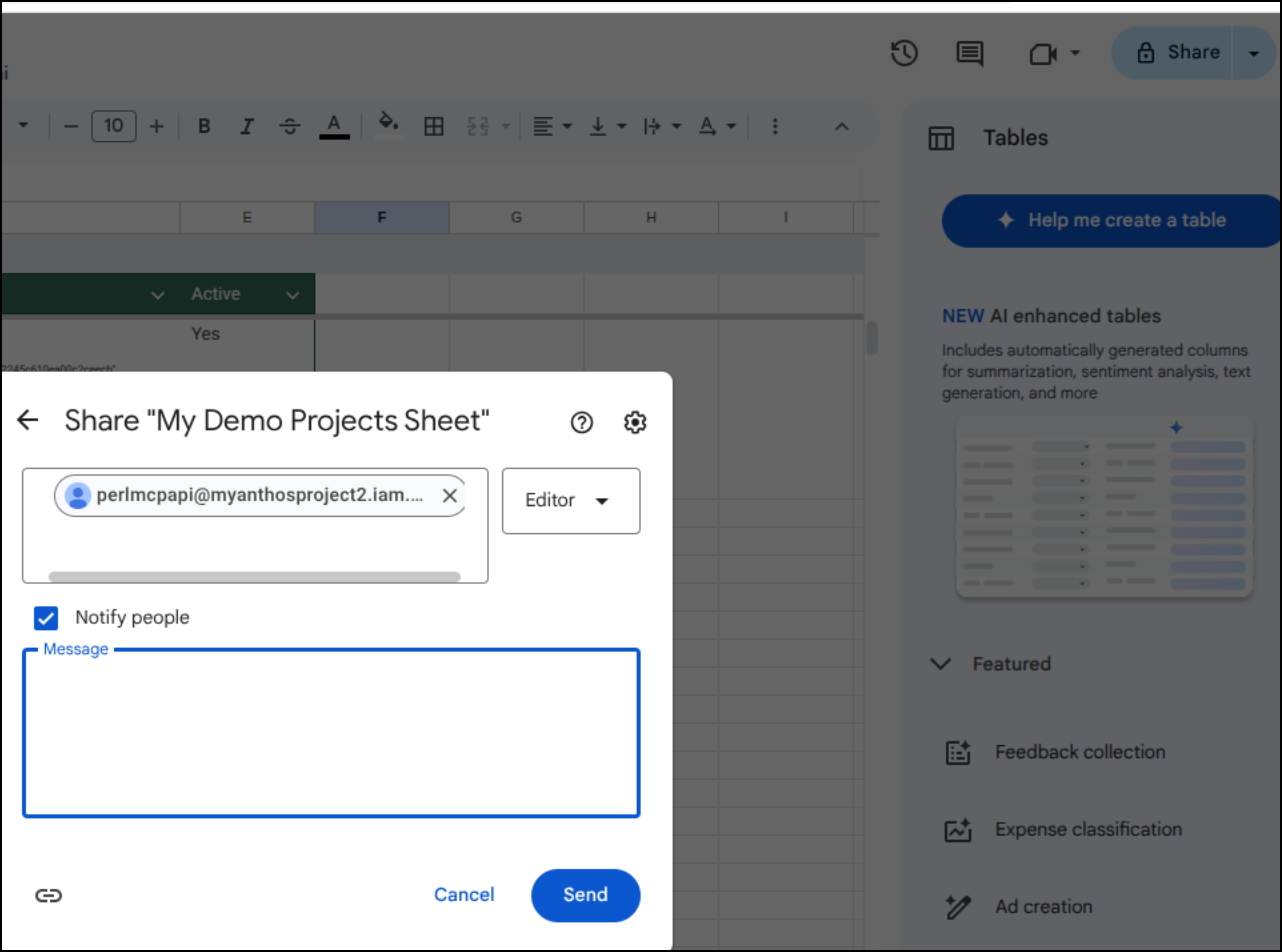
Task: Toggle bold formatting
Action: coord(204,126)
